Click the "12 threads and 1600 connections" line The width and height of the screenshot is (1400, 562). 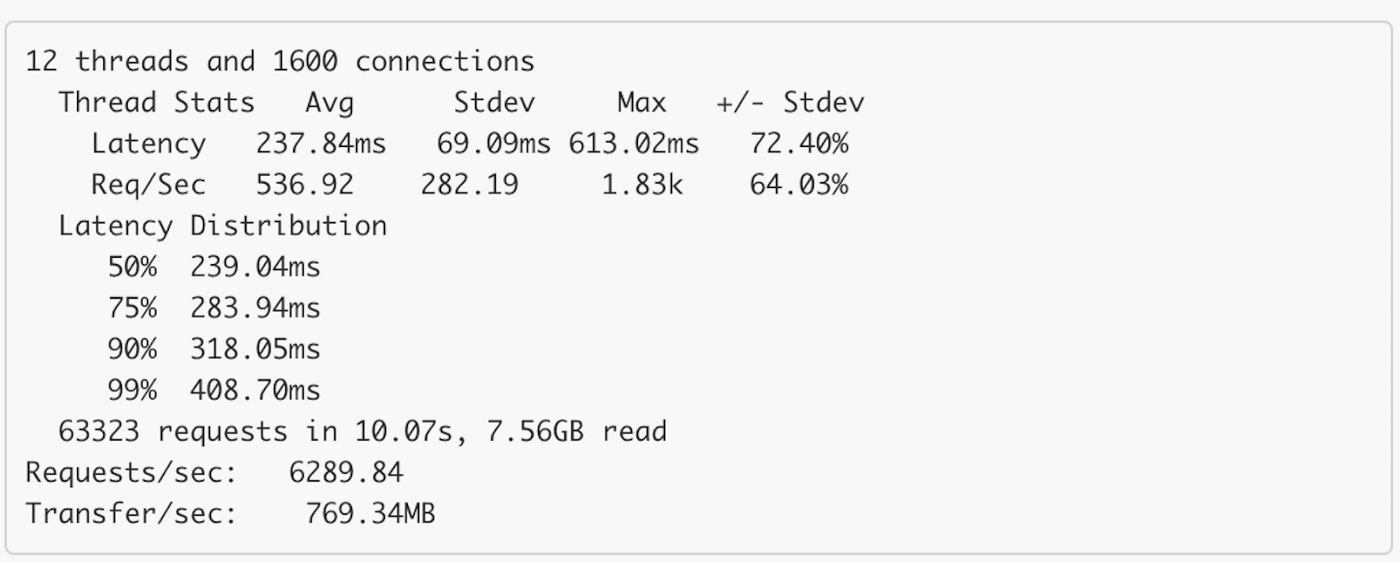point(280,62)
